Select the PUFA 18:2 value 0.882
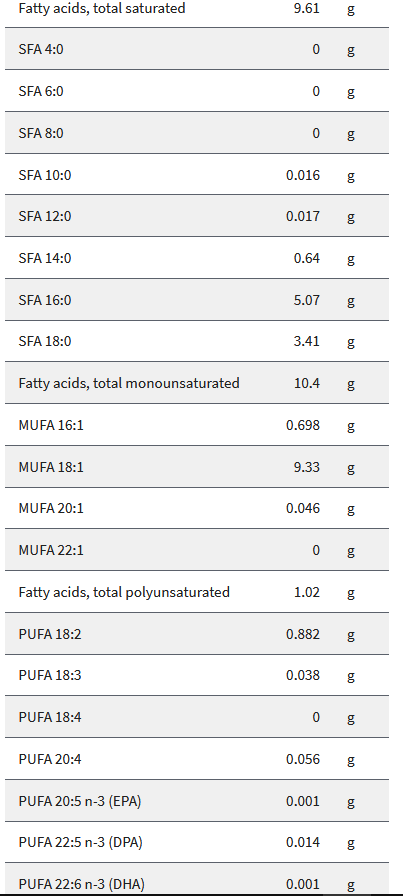Image resolution: width=403 pixels, height=896 pixels. tap(303, 634)
